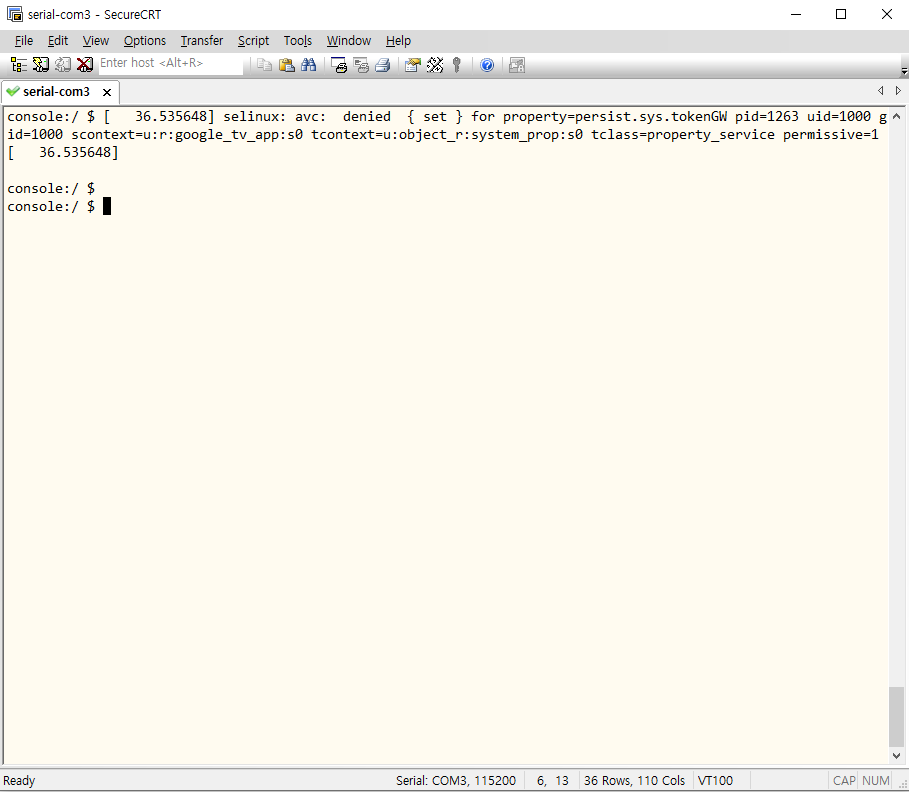The width and height of the screenshot is (909, 792).
Task: Click the Enter host input field
Action: (x=170, y=64)
